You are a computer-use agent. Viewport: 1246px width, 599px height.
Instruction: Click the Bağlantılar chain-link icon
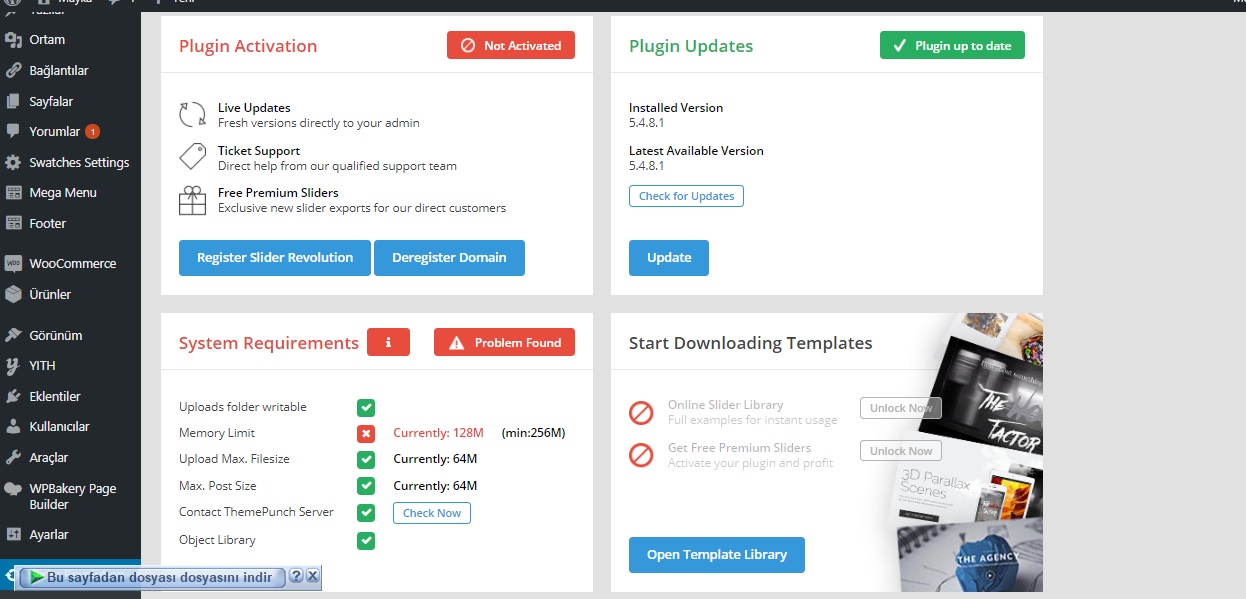tap(13, 71)
